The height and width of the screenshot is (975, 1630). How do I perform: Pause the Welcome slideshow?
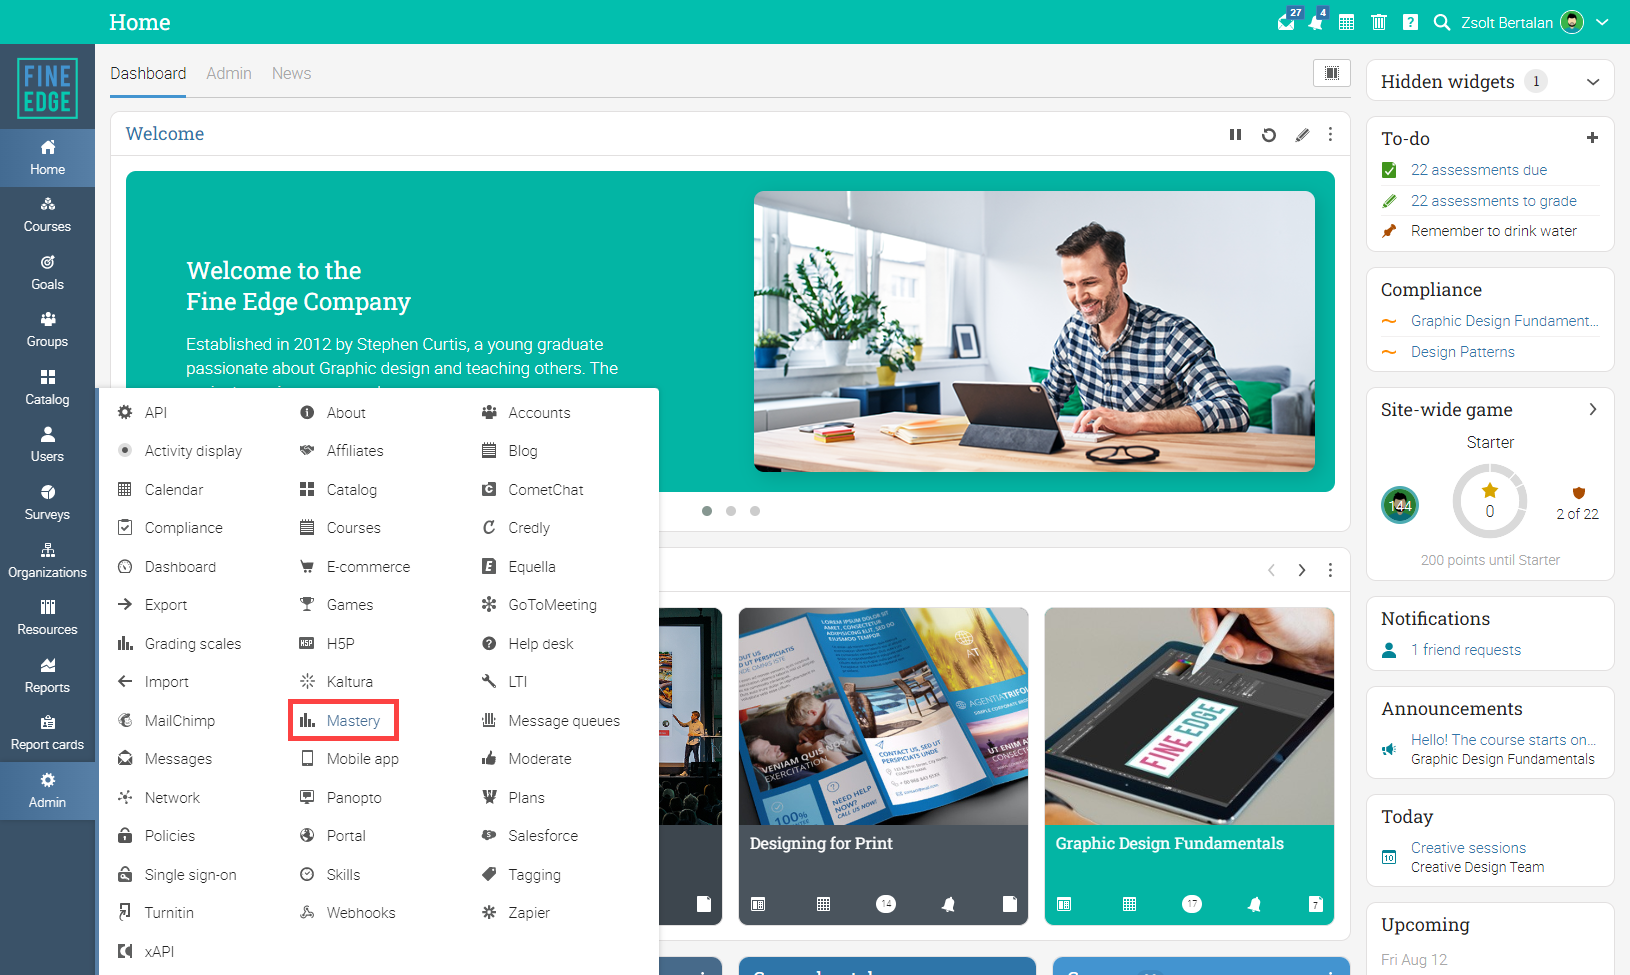click(x=1236, y=135)
